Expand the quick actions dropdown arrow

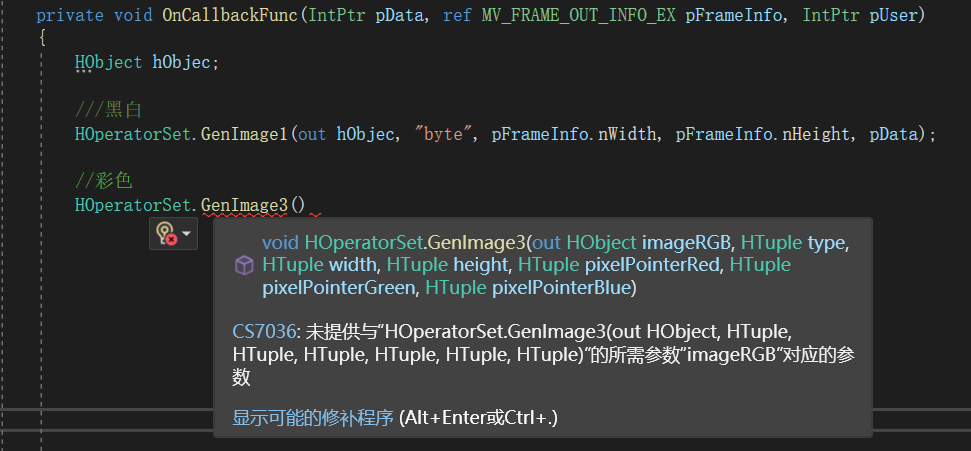tap(187, 234)
